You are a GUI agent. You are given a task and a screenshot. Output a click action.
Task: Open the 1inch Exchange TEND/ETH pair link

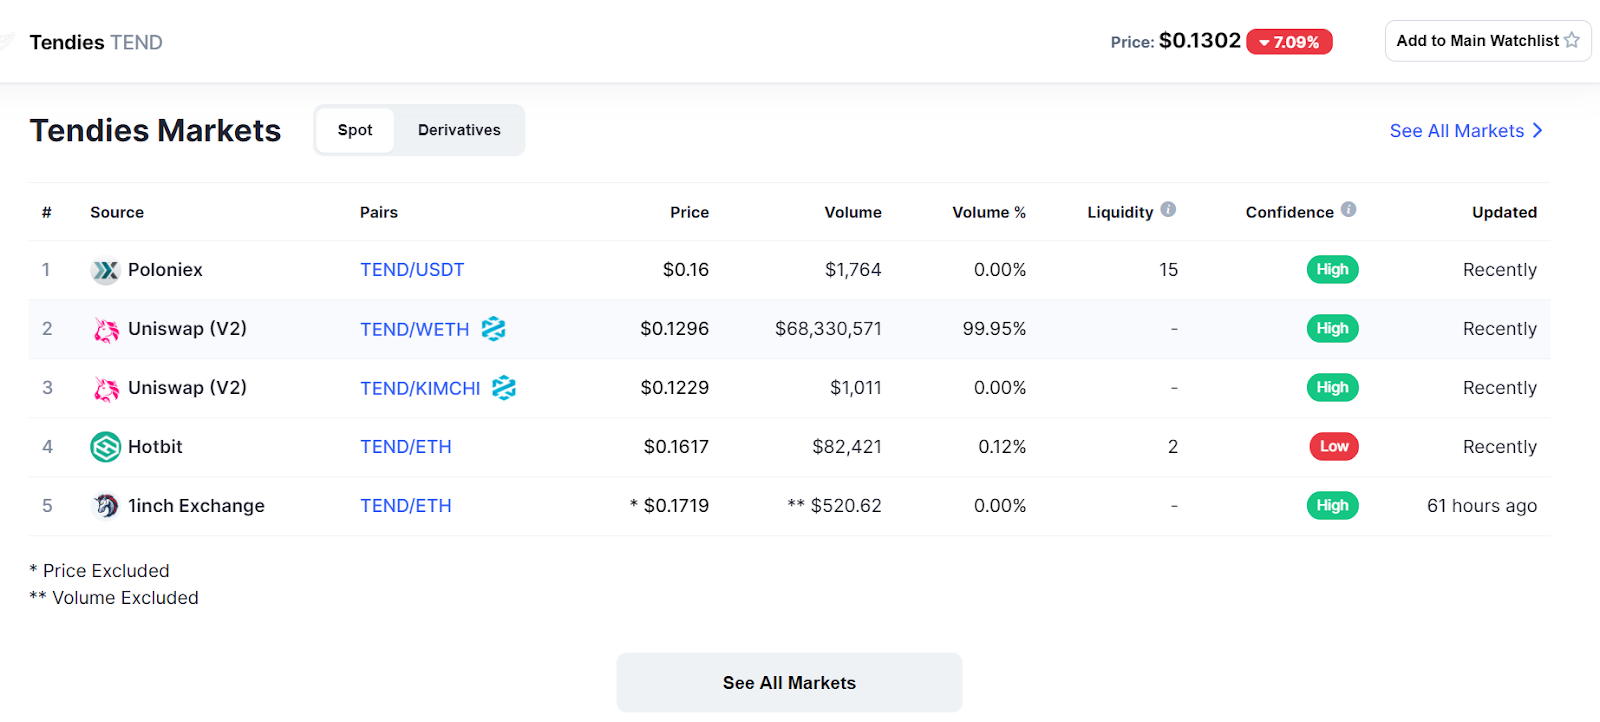tap(406, 506)
